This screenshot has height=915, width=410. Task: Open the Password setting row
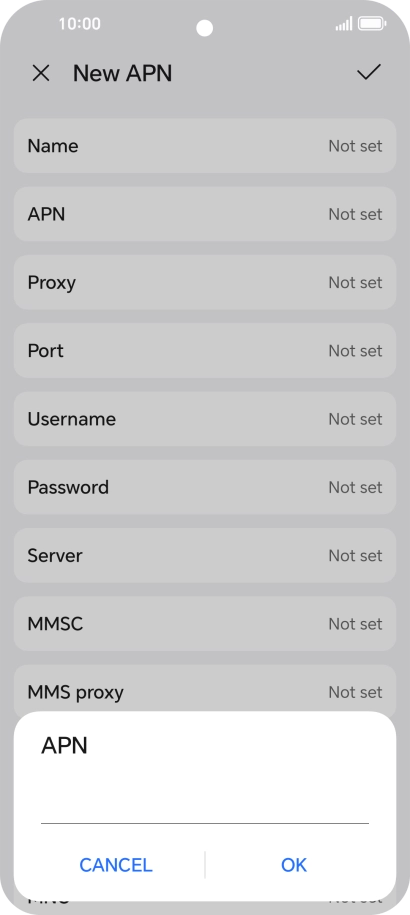pyautogui.click(x=205, y=487)
